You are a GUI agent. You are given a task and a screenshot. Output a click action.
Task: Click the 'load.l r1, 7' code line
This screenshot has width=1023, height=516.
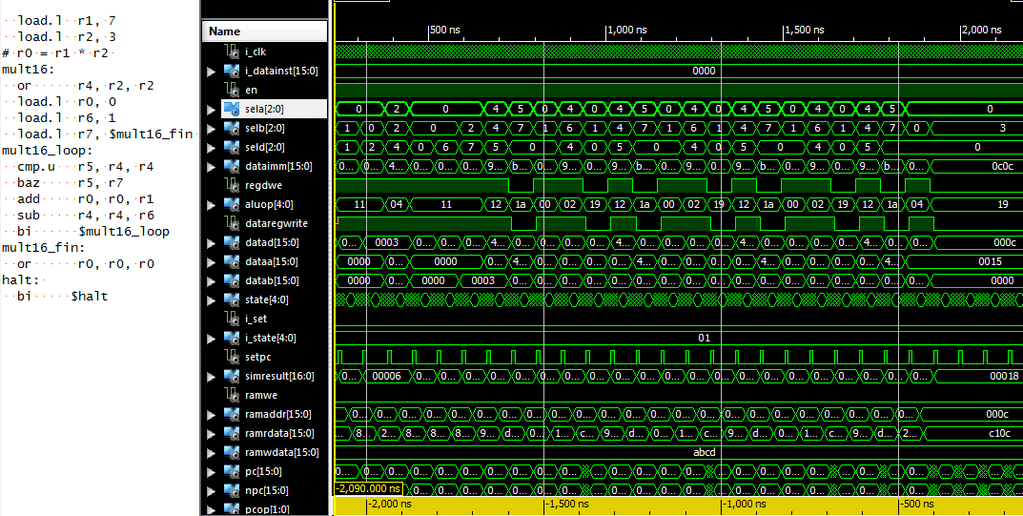67,20
